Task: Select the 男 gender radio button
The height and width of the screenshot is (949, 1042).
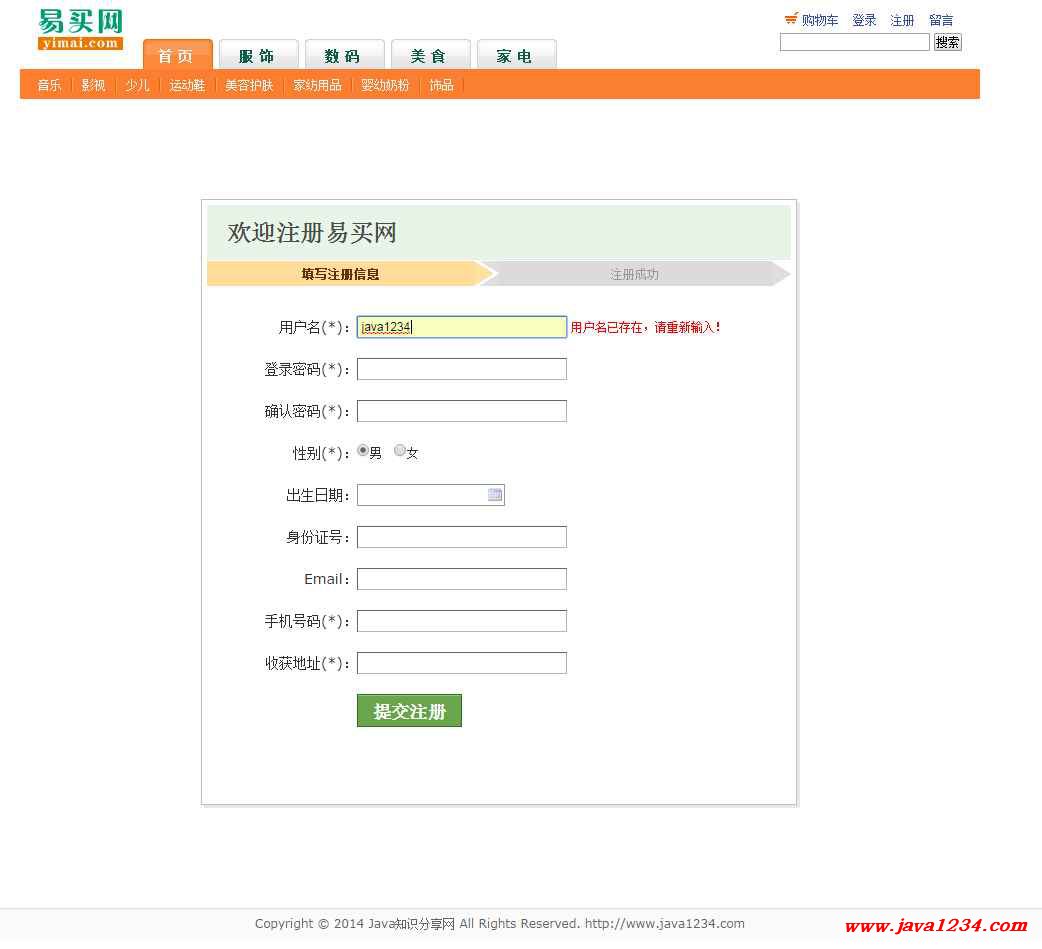Action: pyautogui.click(x=363, y=451)
